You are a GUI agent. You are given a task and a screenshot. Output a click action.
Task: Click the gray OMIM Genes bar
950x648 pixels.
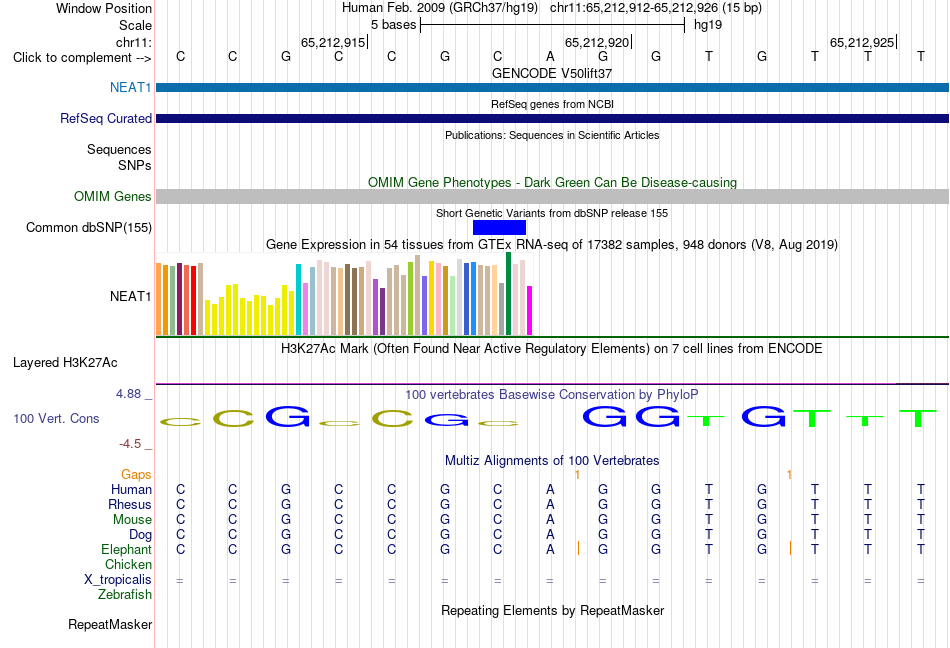552,196
